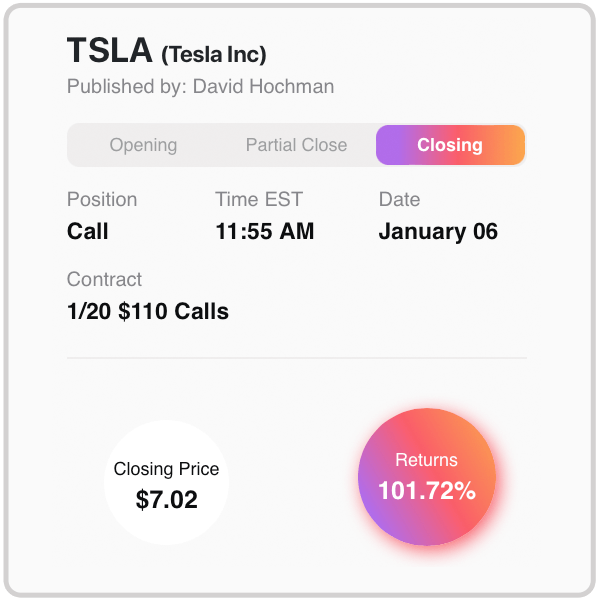Viewport: 600px width, 600px height.
Task: Select the Partial Close tab
Action: click(296, 145)
